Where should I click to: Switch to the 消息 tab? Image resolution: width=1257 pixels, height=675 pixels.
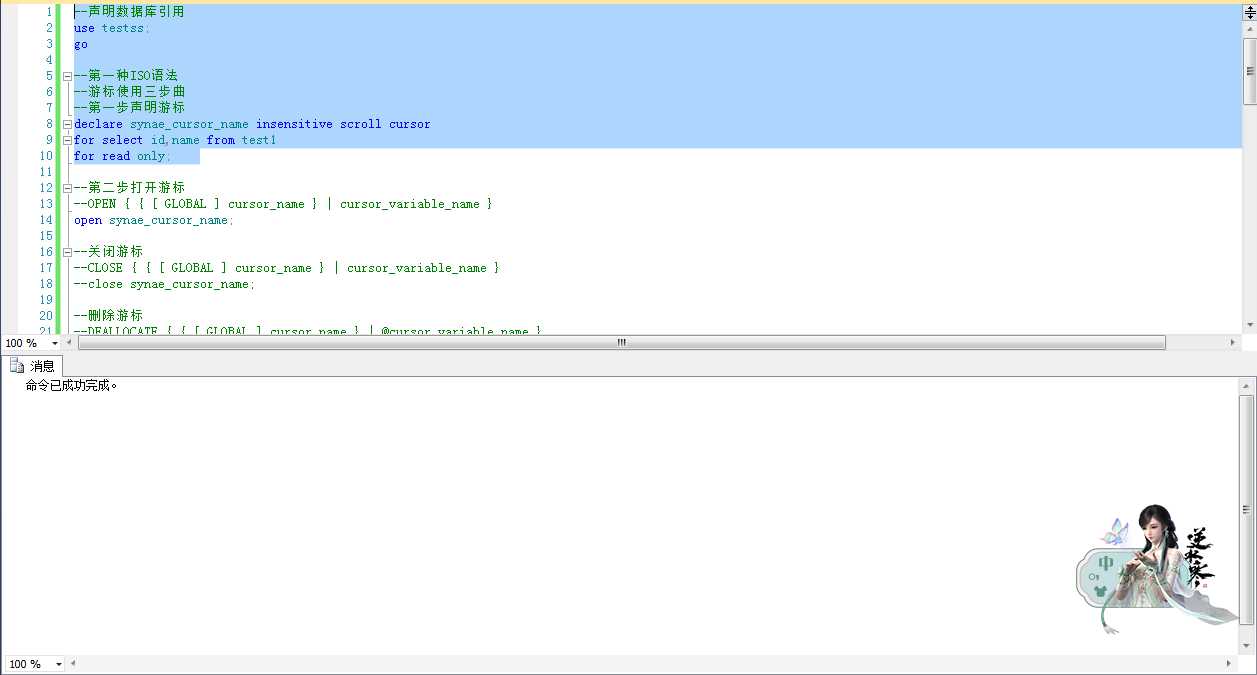pos(33,366)
